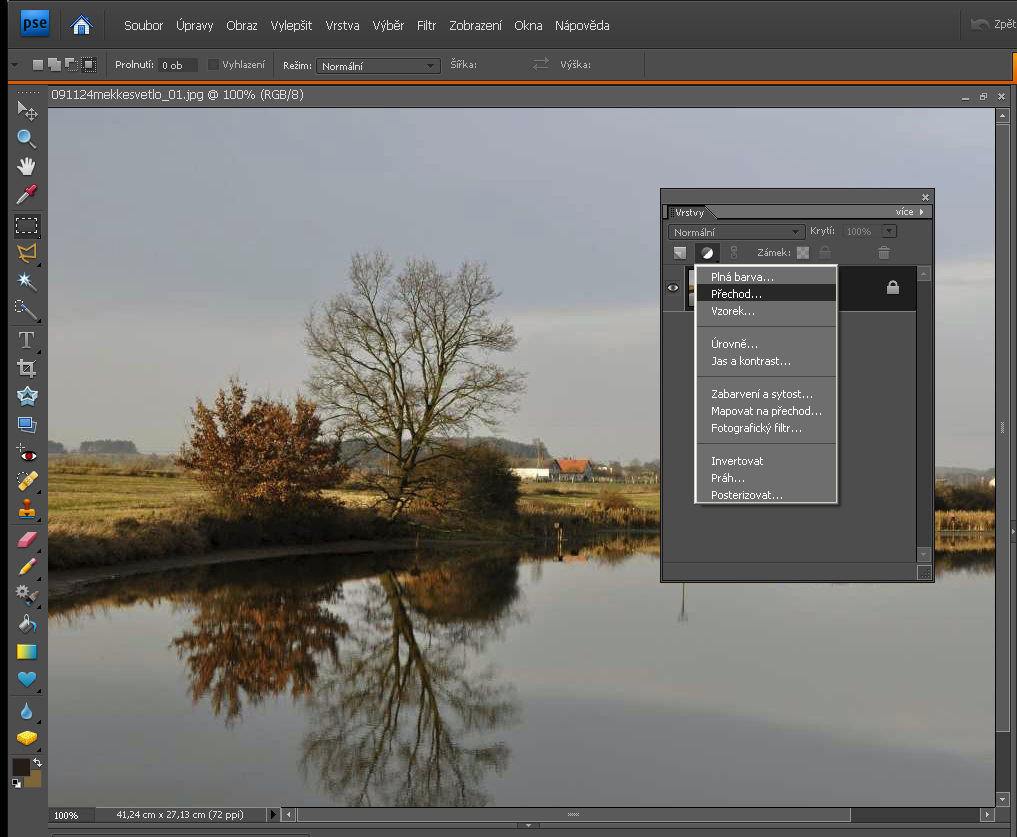
Task: Toggle lock transparent pixels checkerboard
Action: point(803,253)
